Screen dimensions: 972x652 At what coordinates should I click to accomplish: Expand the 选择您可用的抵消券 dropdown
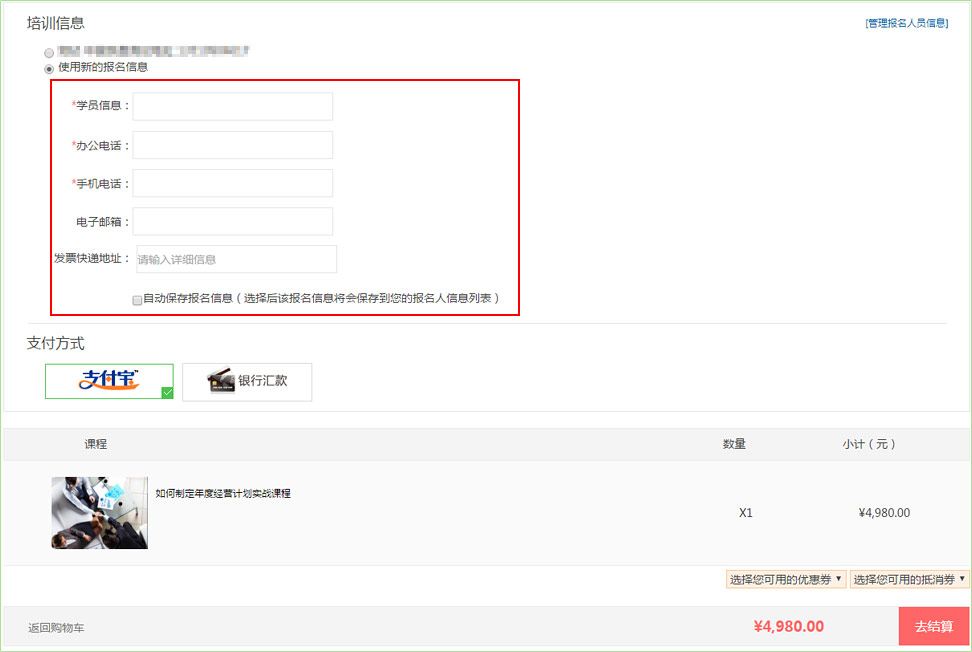click(910, 579)
